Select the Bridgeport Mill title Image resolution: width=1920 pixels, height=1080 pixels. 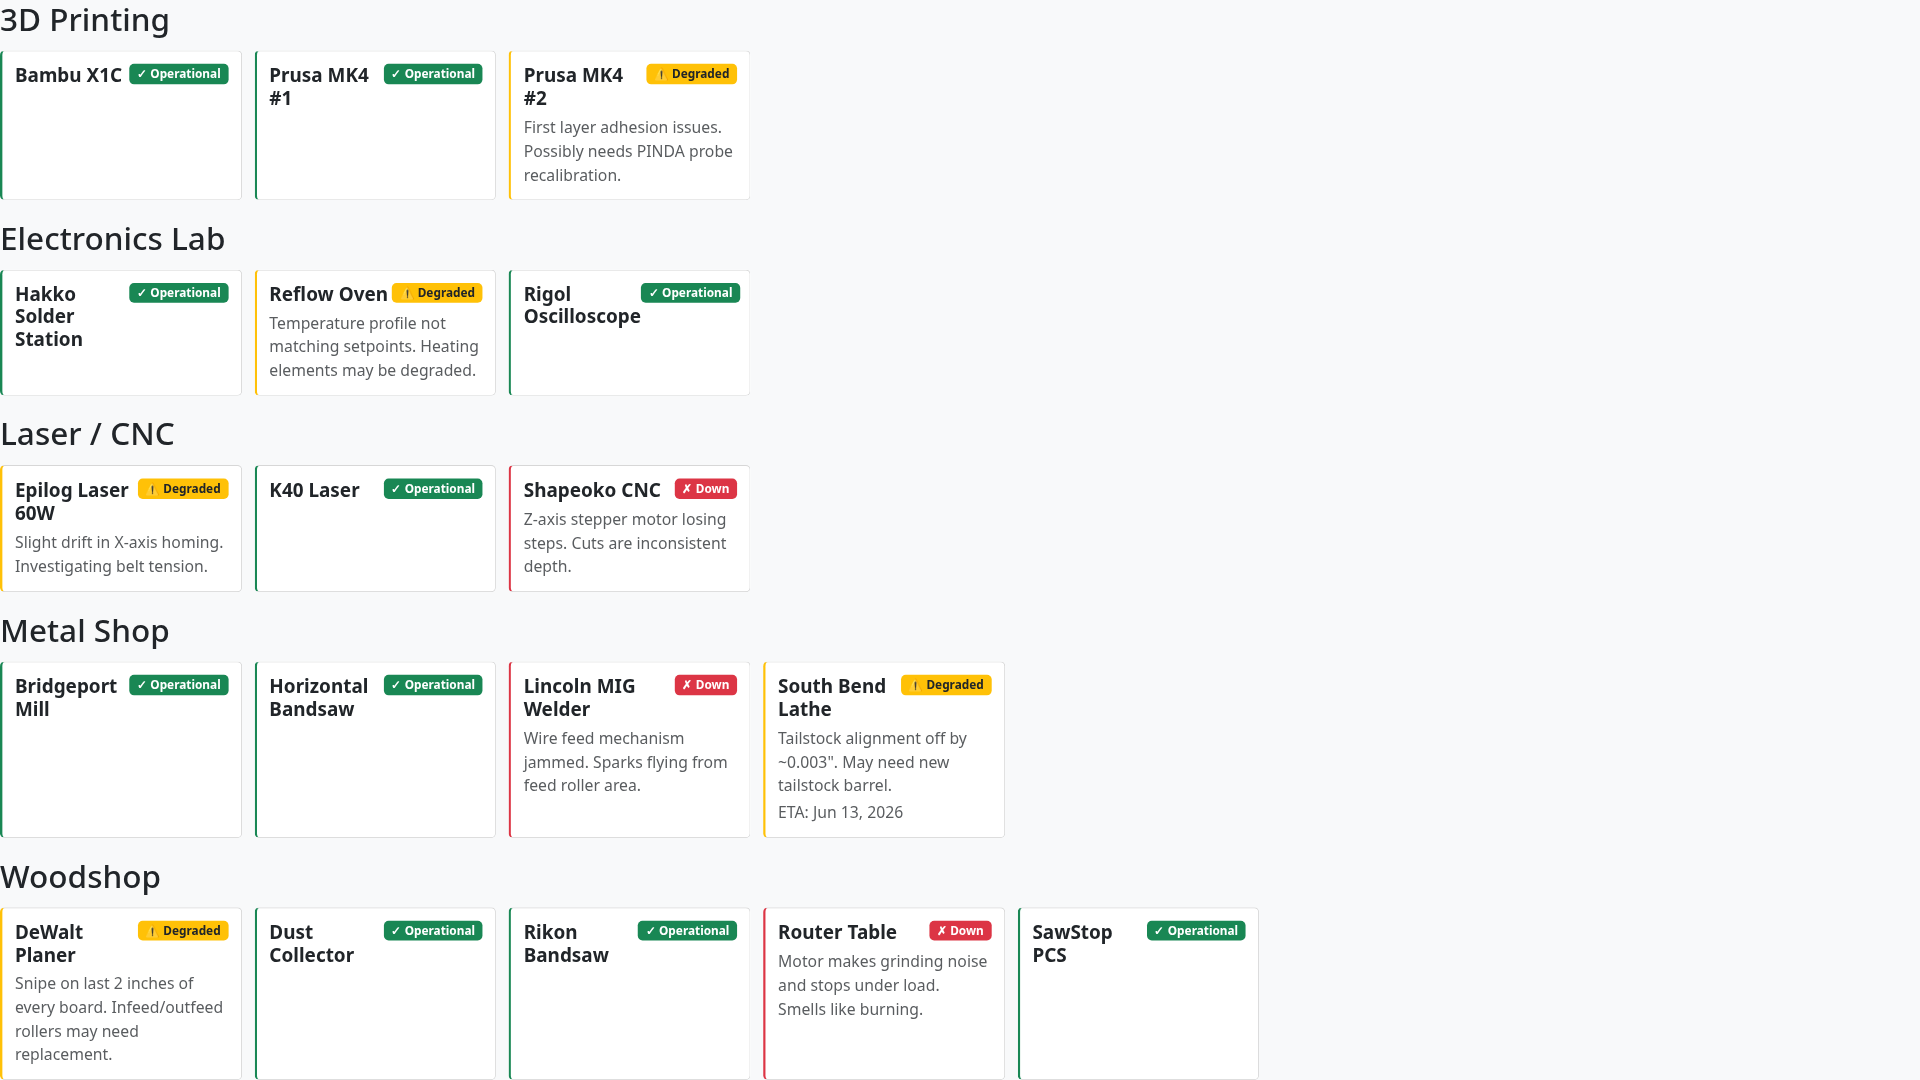coord(66,697)
